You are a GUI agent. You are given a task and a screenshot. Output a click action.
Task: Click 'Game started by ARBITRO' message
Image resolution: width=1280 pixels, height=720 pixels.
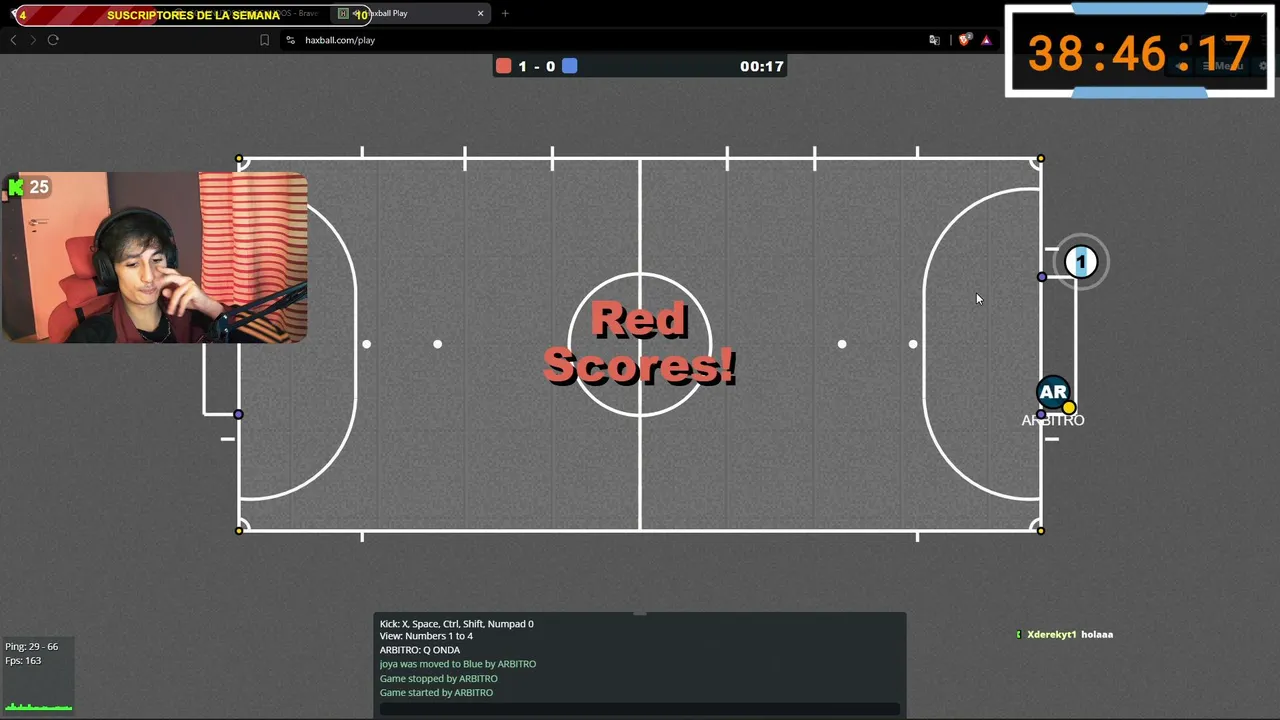tap(436, 692)
